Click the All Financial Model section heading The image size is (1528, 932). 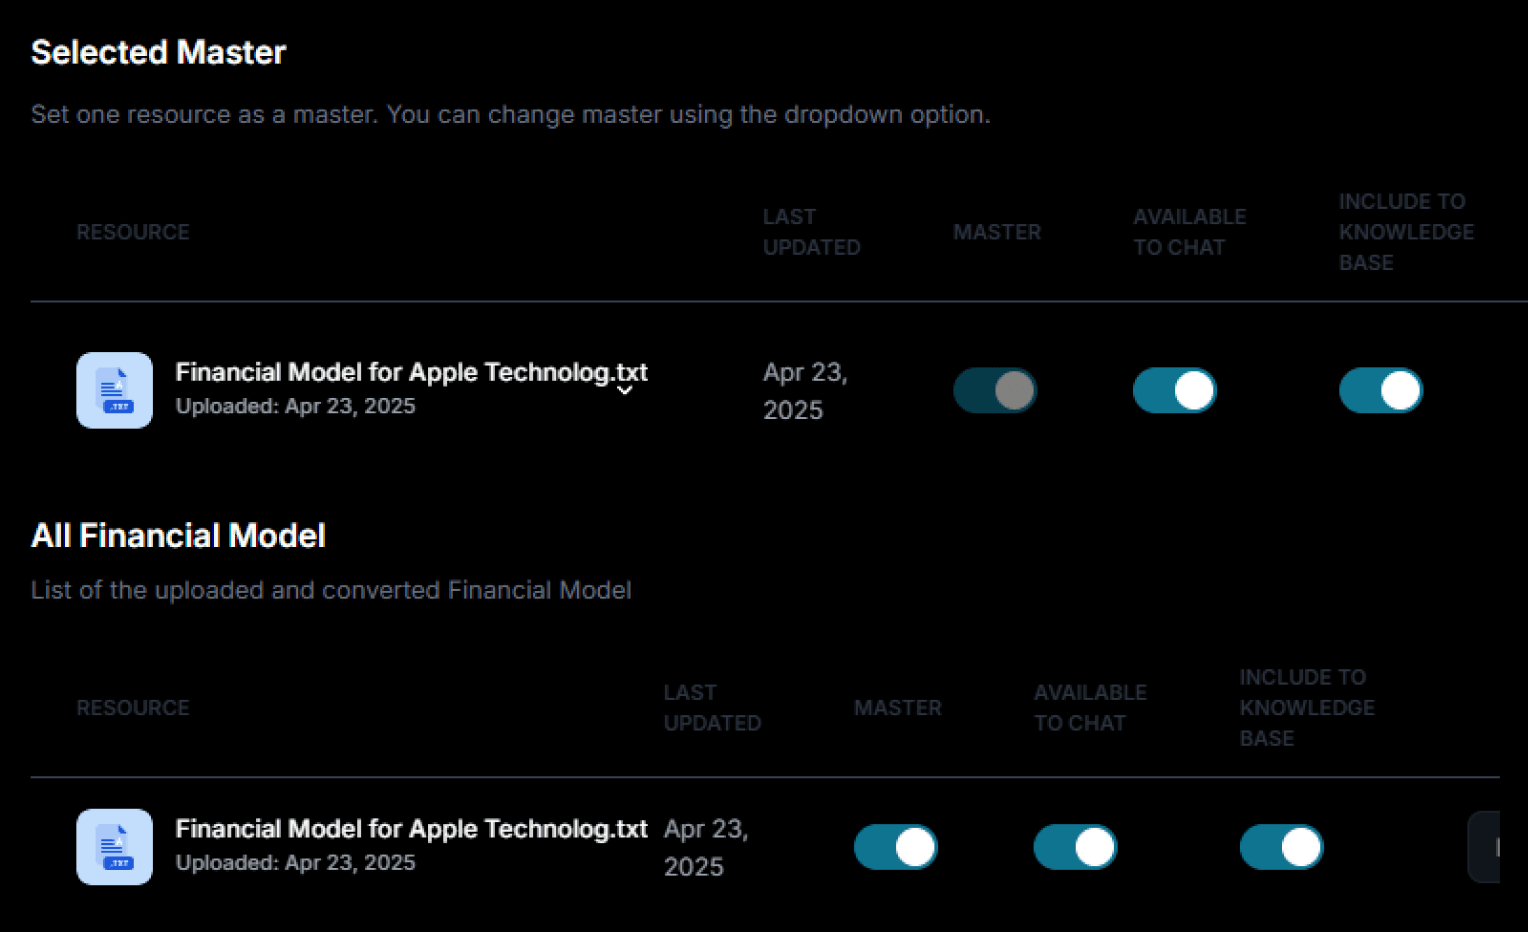tap(178, 536)
